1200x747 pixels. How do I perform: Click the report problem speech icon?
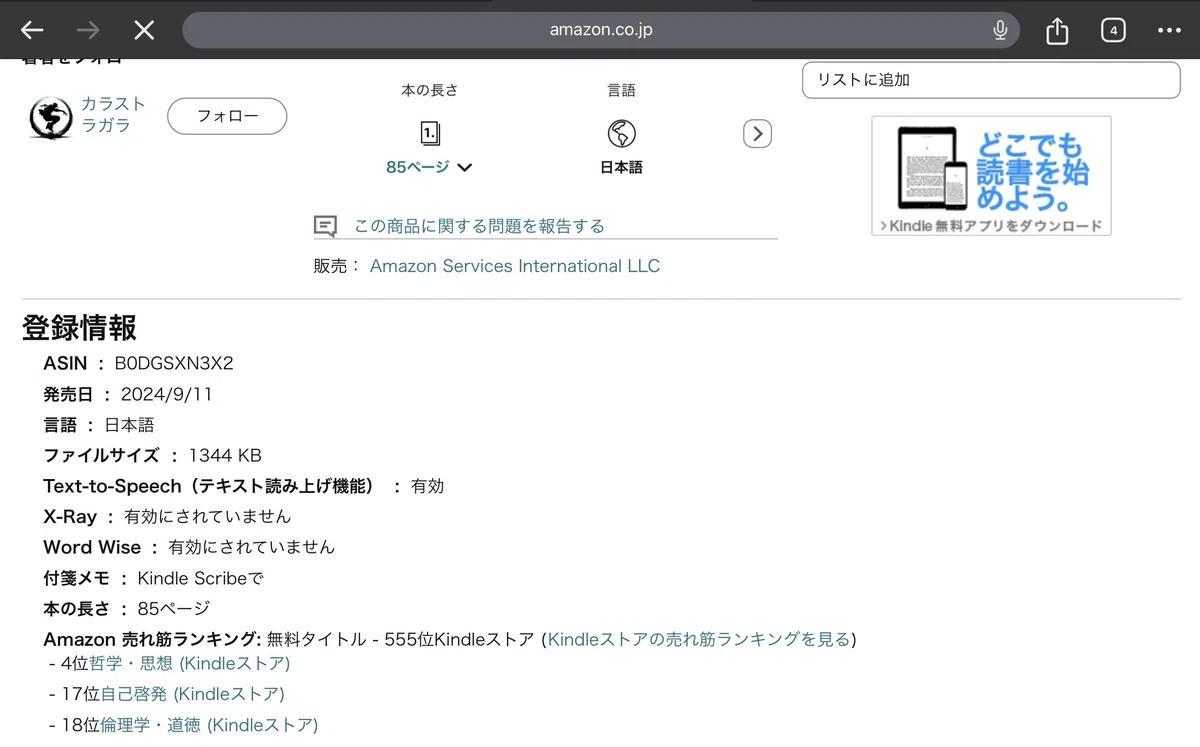pyautogui.click(x=325, y=226)
